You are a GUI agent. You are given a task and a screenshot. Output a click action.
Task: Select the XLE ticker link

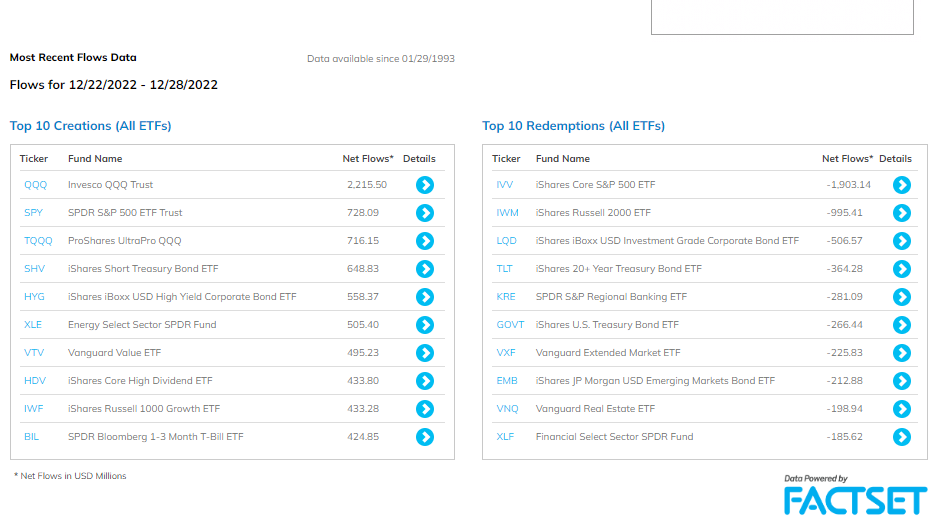[33, 325]
